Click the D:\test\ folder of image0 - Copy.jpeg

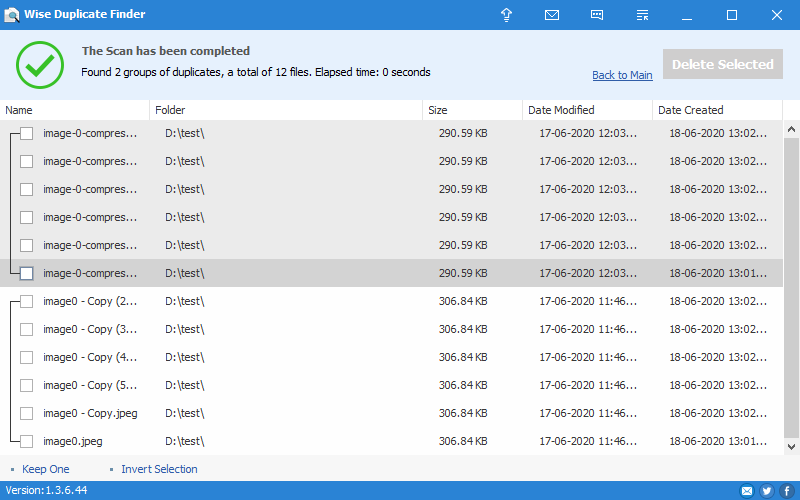[185, 413]
